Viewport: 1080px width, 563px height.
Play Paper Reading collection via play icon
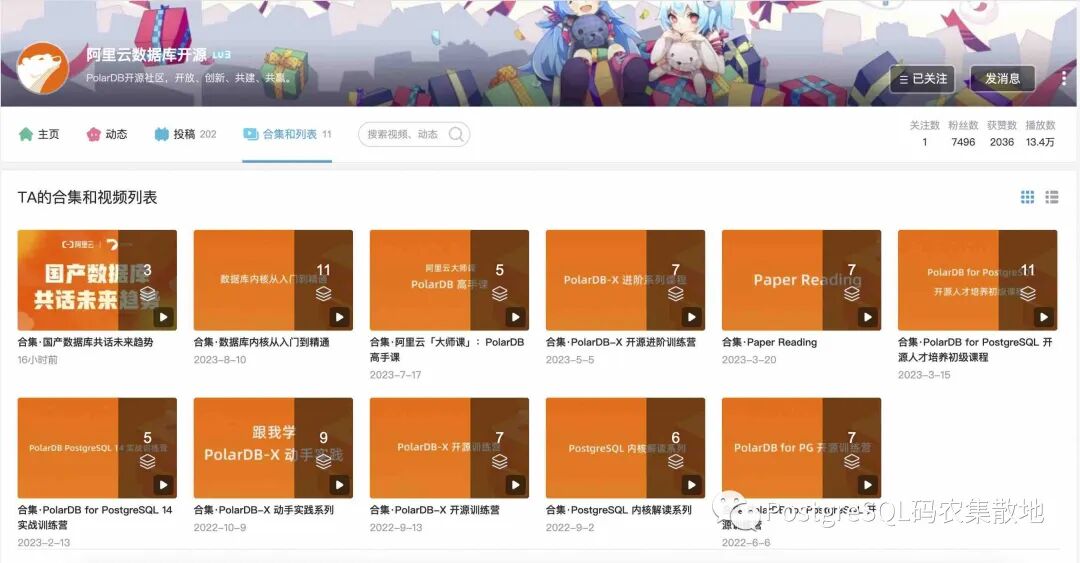[868, 317]
